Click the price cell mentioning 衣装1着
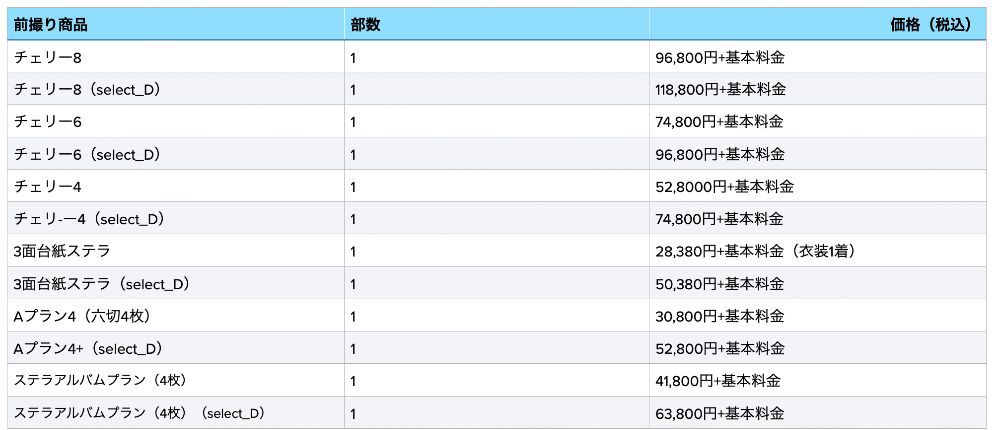The height and width of the screenshot is (430, 1000). pos(754,252)
